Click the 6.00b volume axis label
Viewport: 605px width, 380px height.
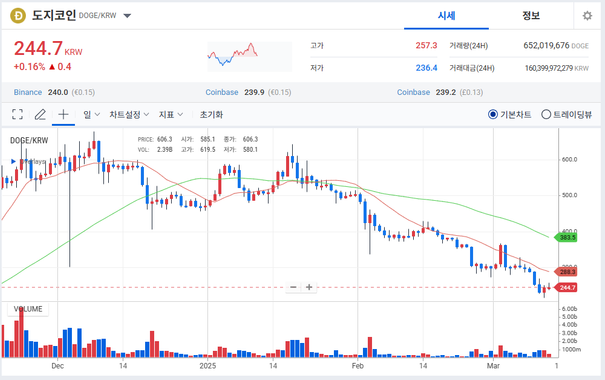pyautogui.click(x=570, y=309)
